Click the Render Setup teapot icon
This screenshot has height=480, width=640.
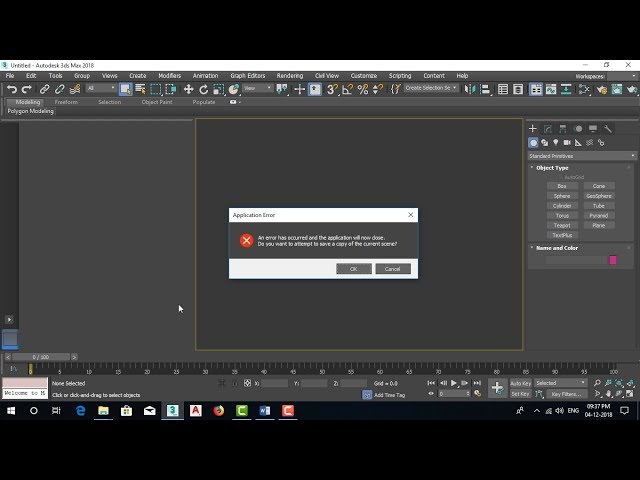tap(601, 89)
